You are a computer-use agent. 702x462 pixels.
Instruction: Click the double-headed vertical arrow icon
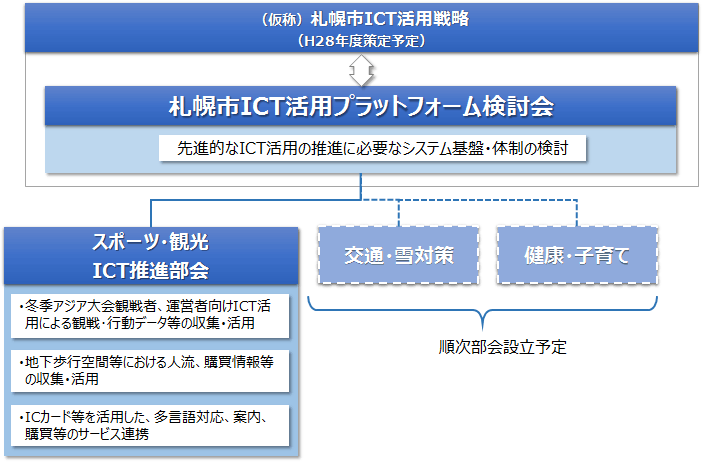click(x=362, y=70)
